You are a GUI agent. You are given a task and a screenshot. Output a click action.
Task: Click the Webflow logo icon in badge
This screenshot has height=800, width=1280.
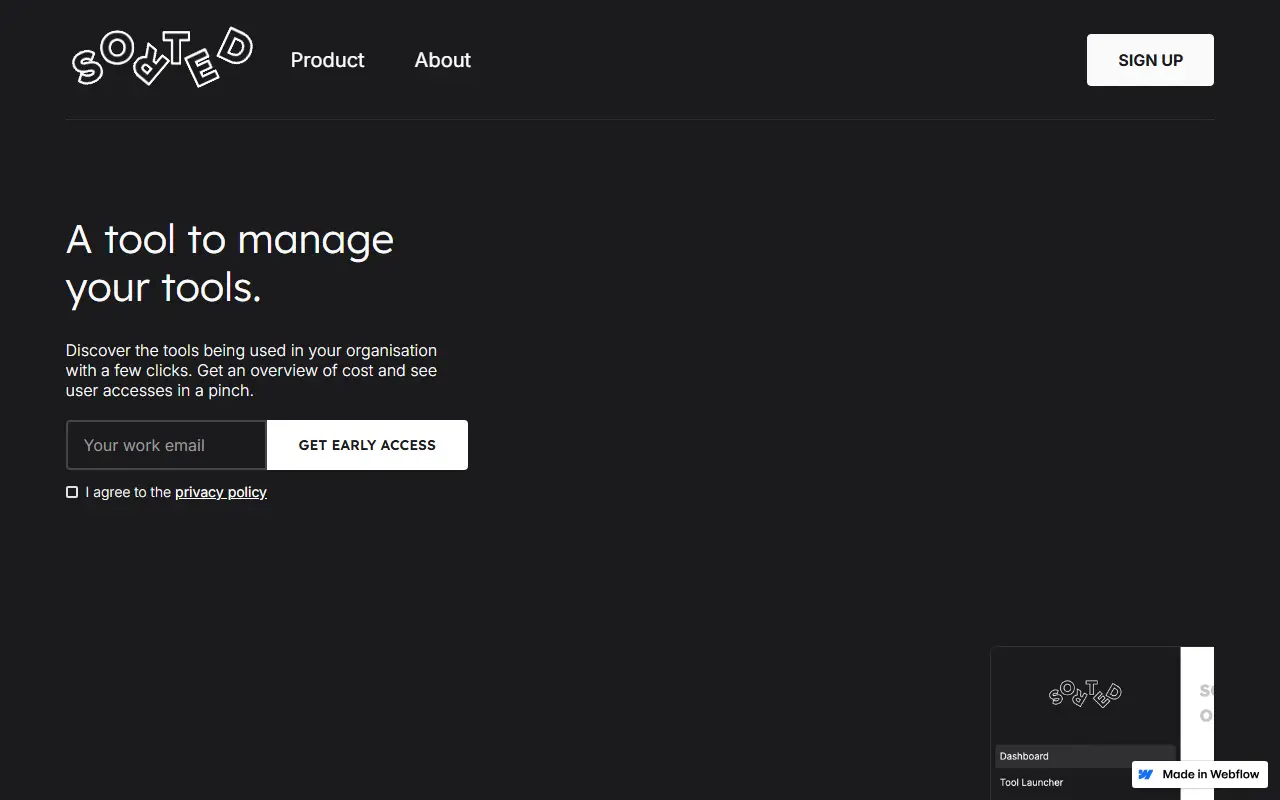tap(1146, 774)
